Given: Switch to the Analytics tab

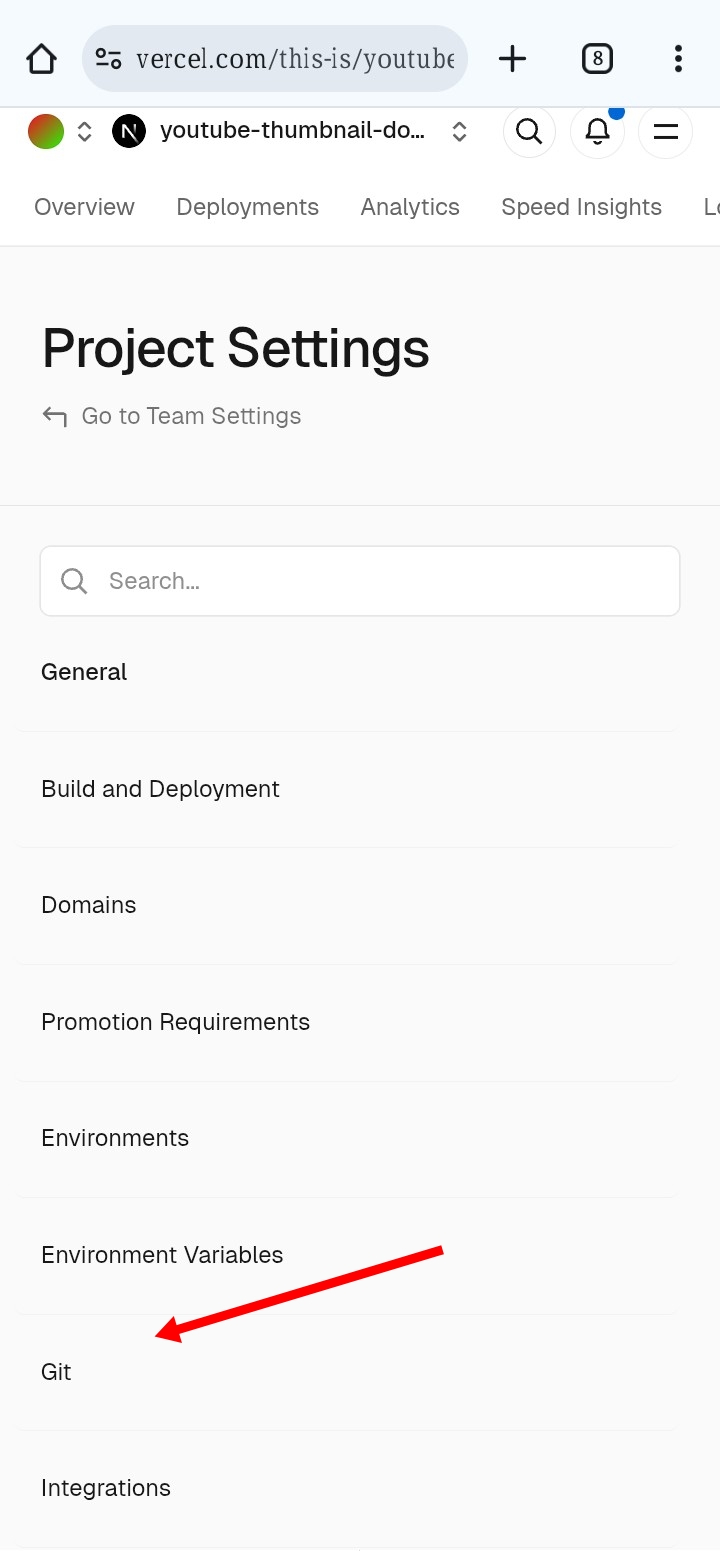Looking at the screenshot, I should click(410, 207).
